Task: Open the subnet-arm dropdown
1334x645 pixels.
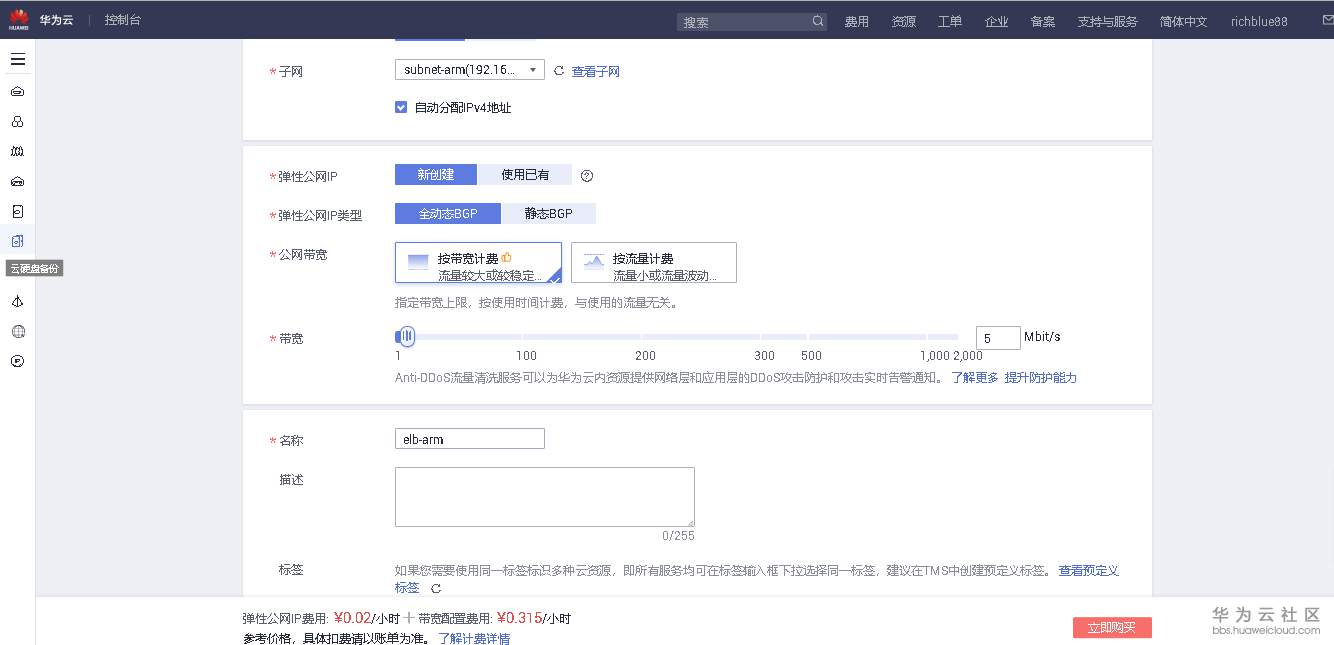Action: (x=469, y=70)
